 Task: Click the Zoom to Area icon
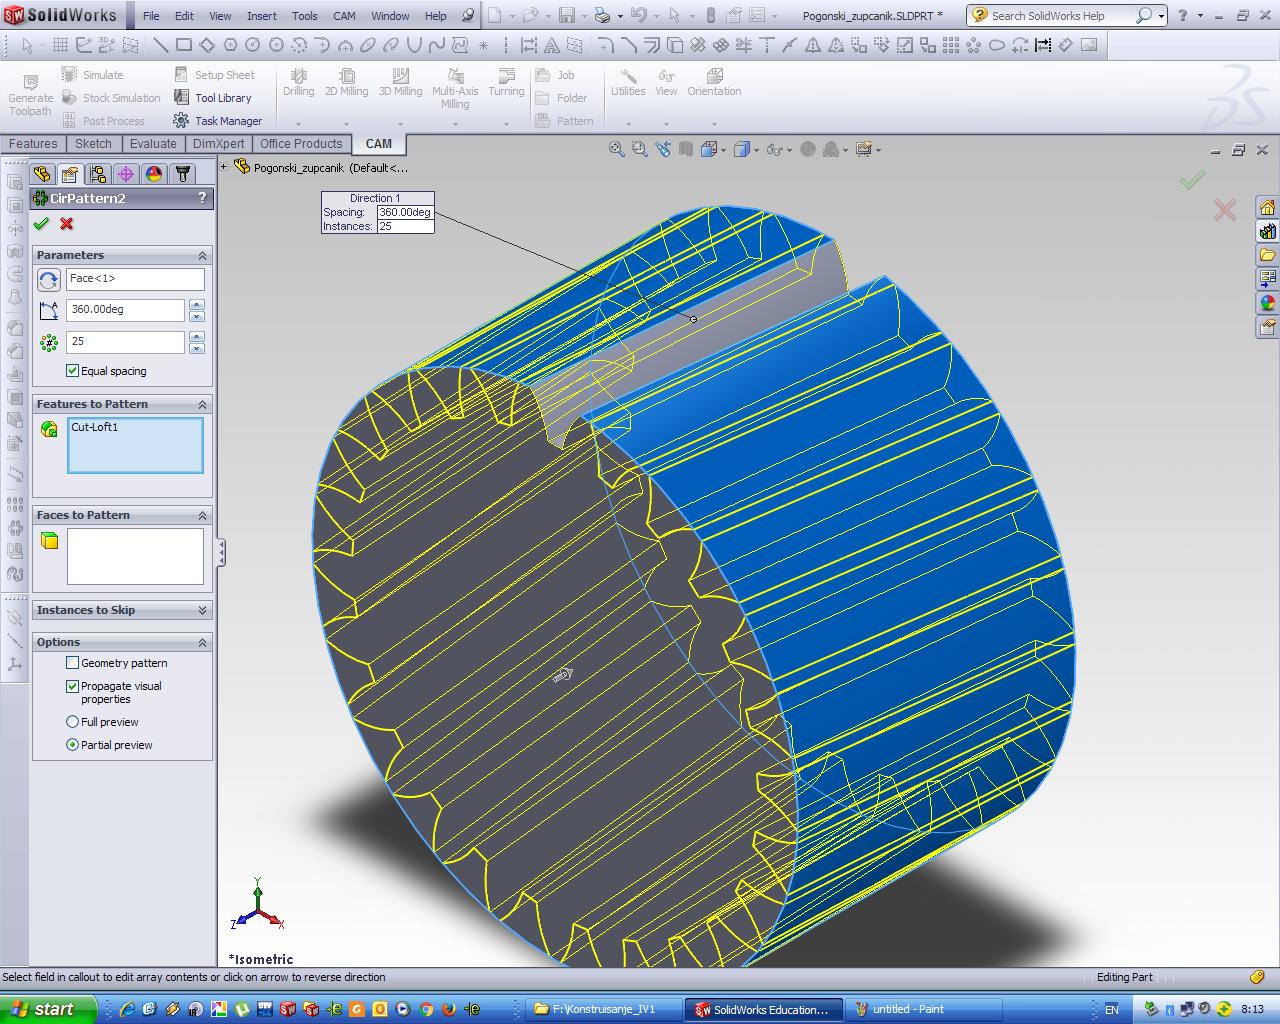click(639, 149)
